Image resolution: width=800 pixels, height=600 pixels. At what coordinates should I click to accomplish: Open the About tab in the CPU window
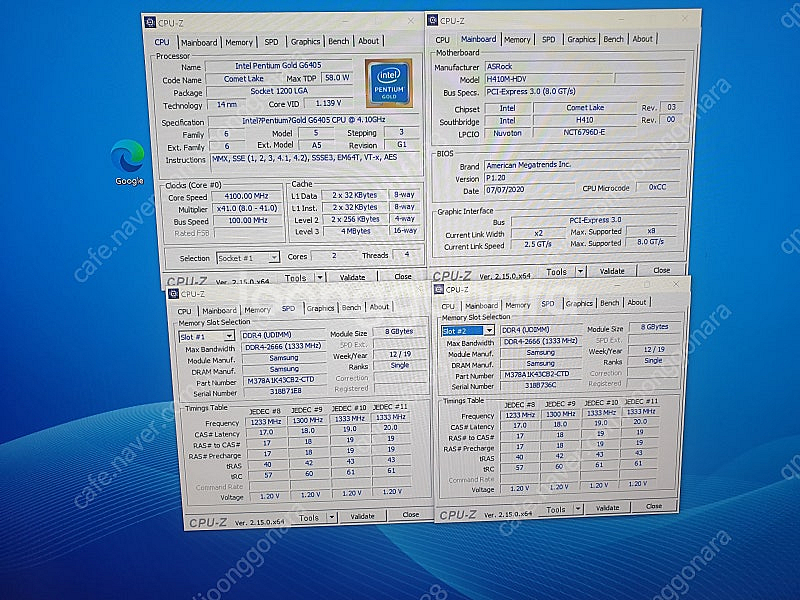coord(368,41)
